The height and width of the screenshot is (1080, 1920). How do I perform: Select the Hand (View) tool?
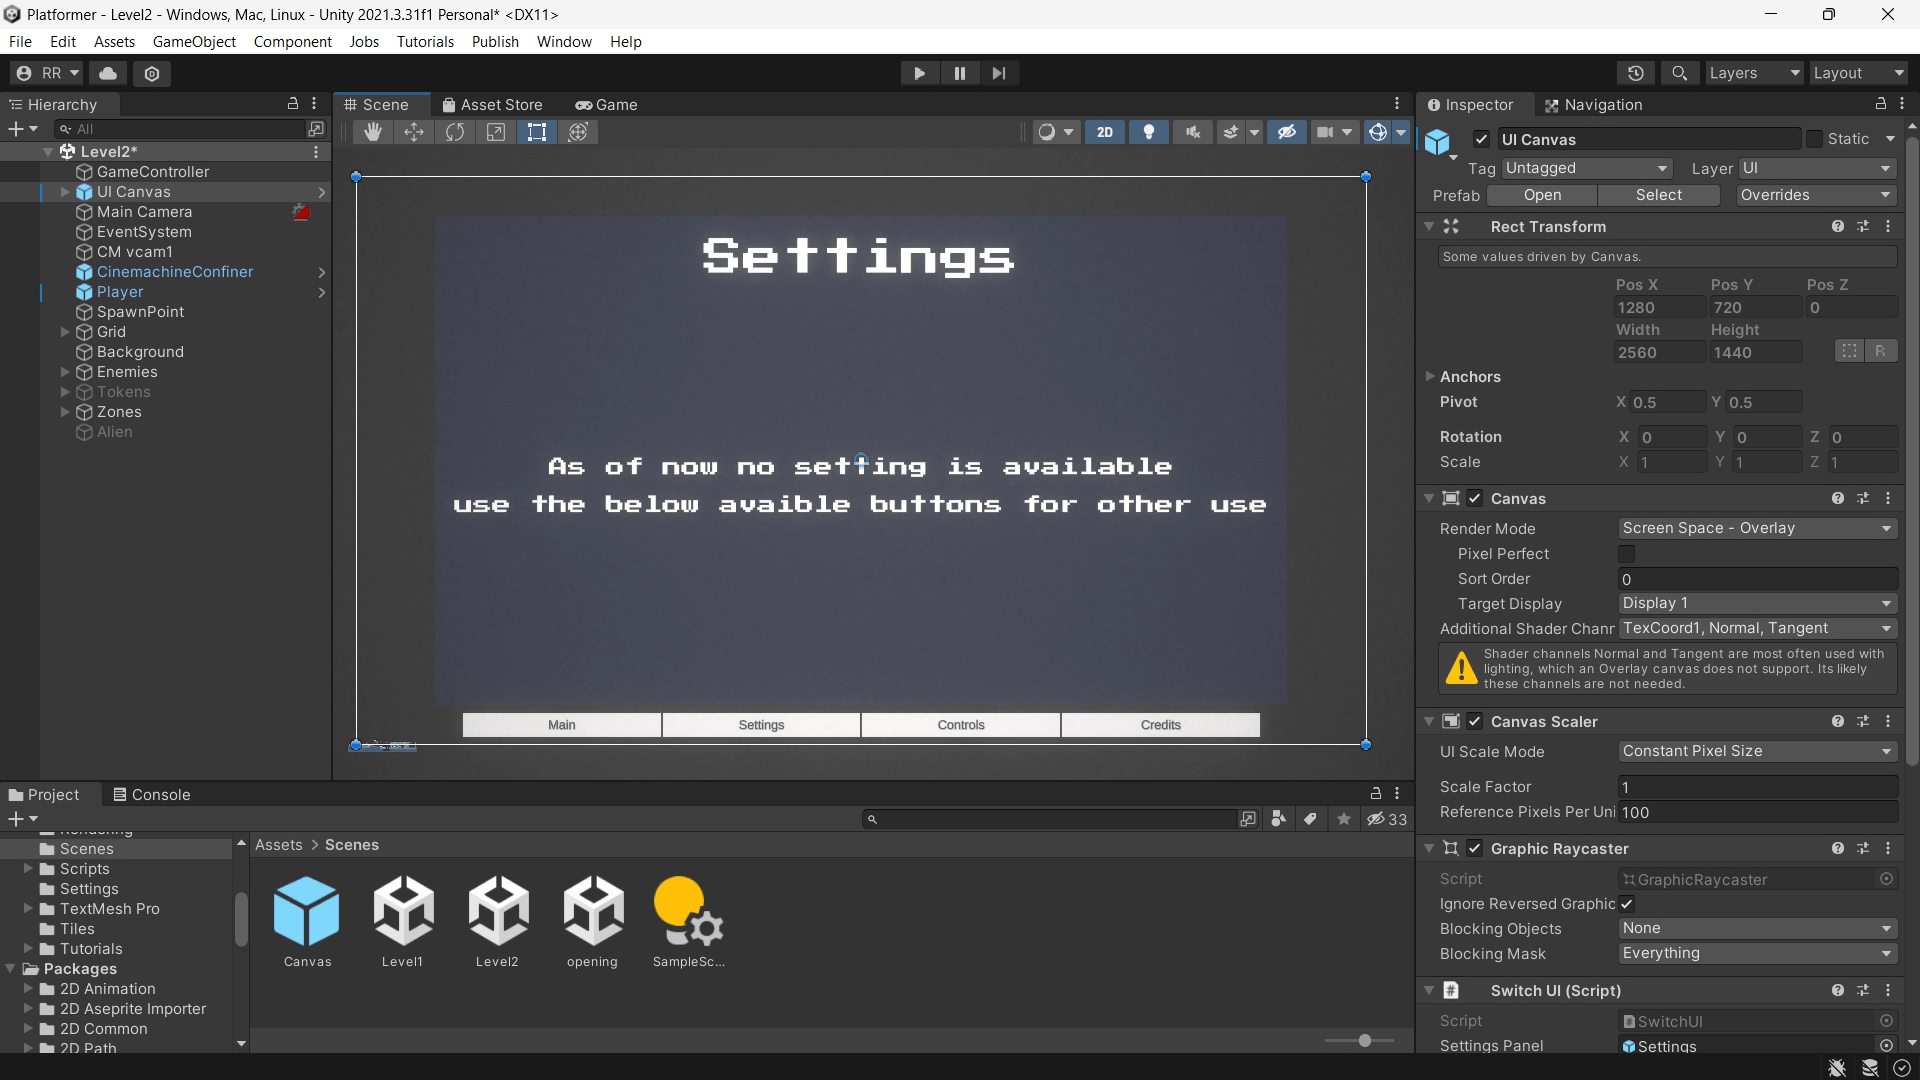click(373, 132)
